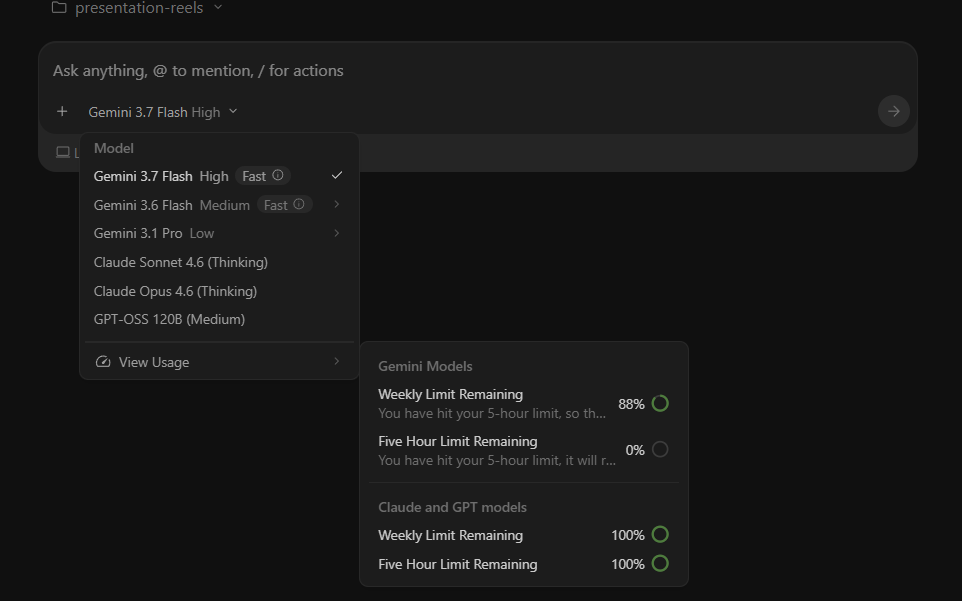Click the laptop icon below the input

pyautogui.click(x=63, y=152)
